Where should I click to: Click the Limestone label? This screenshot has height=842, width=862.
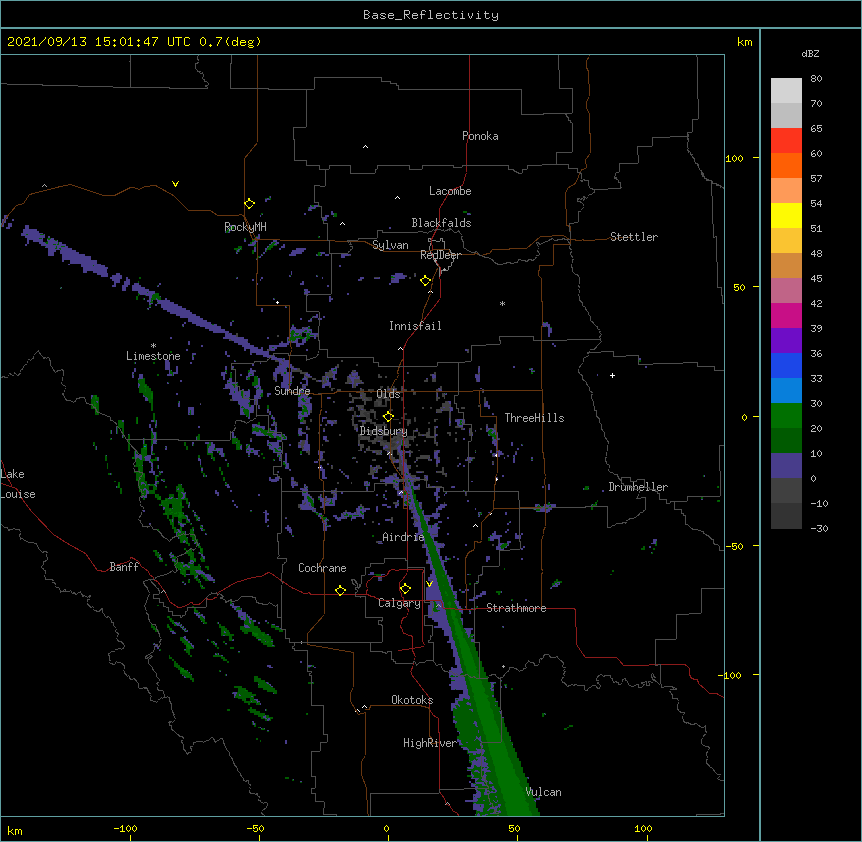(153, 356)
